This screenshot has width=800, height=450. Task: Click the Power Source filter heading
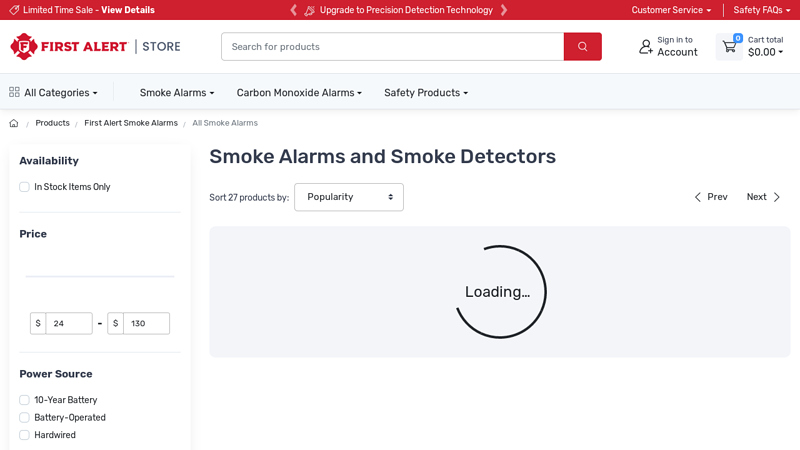(56, 374)
